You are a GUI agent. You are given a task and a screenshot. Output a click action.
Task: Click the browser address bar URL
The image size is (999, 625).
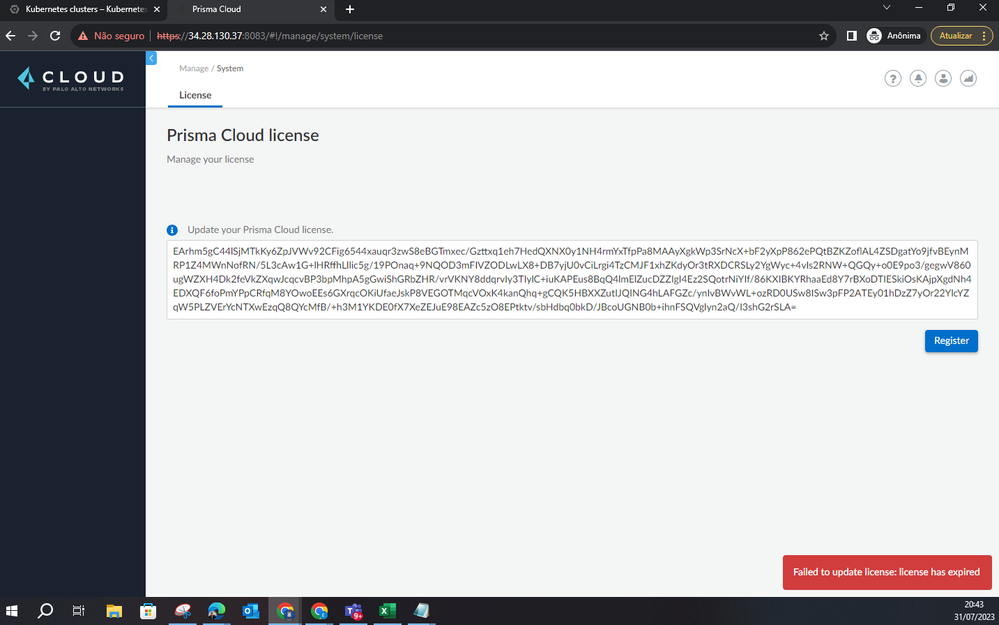(270, 36)
